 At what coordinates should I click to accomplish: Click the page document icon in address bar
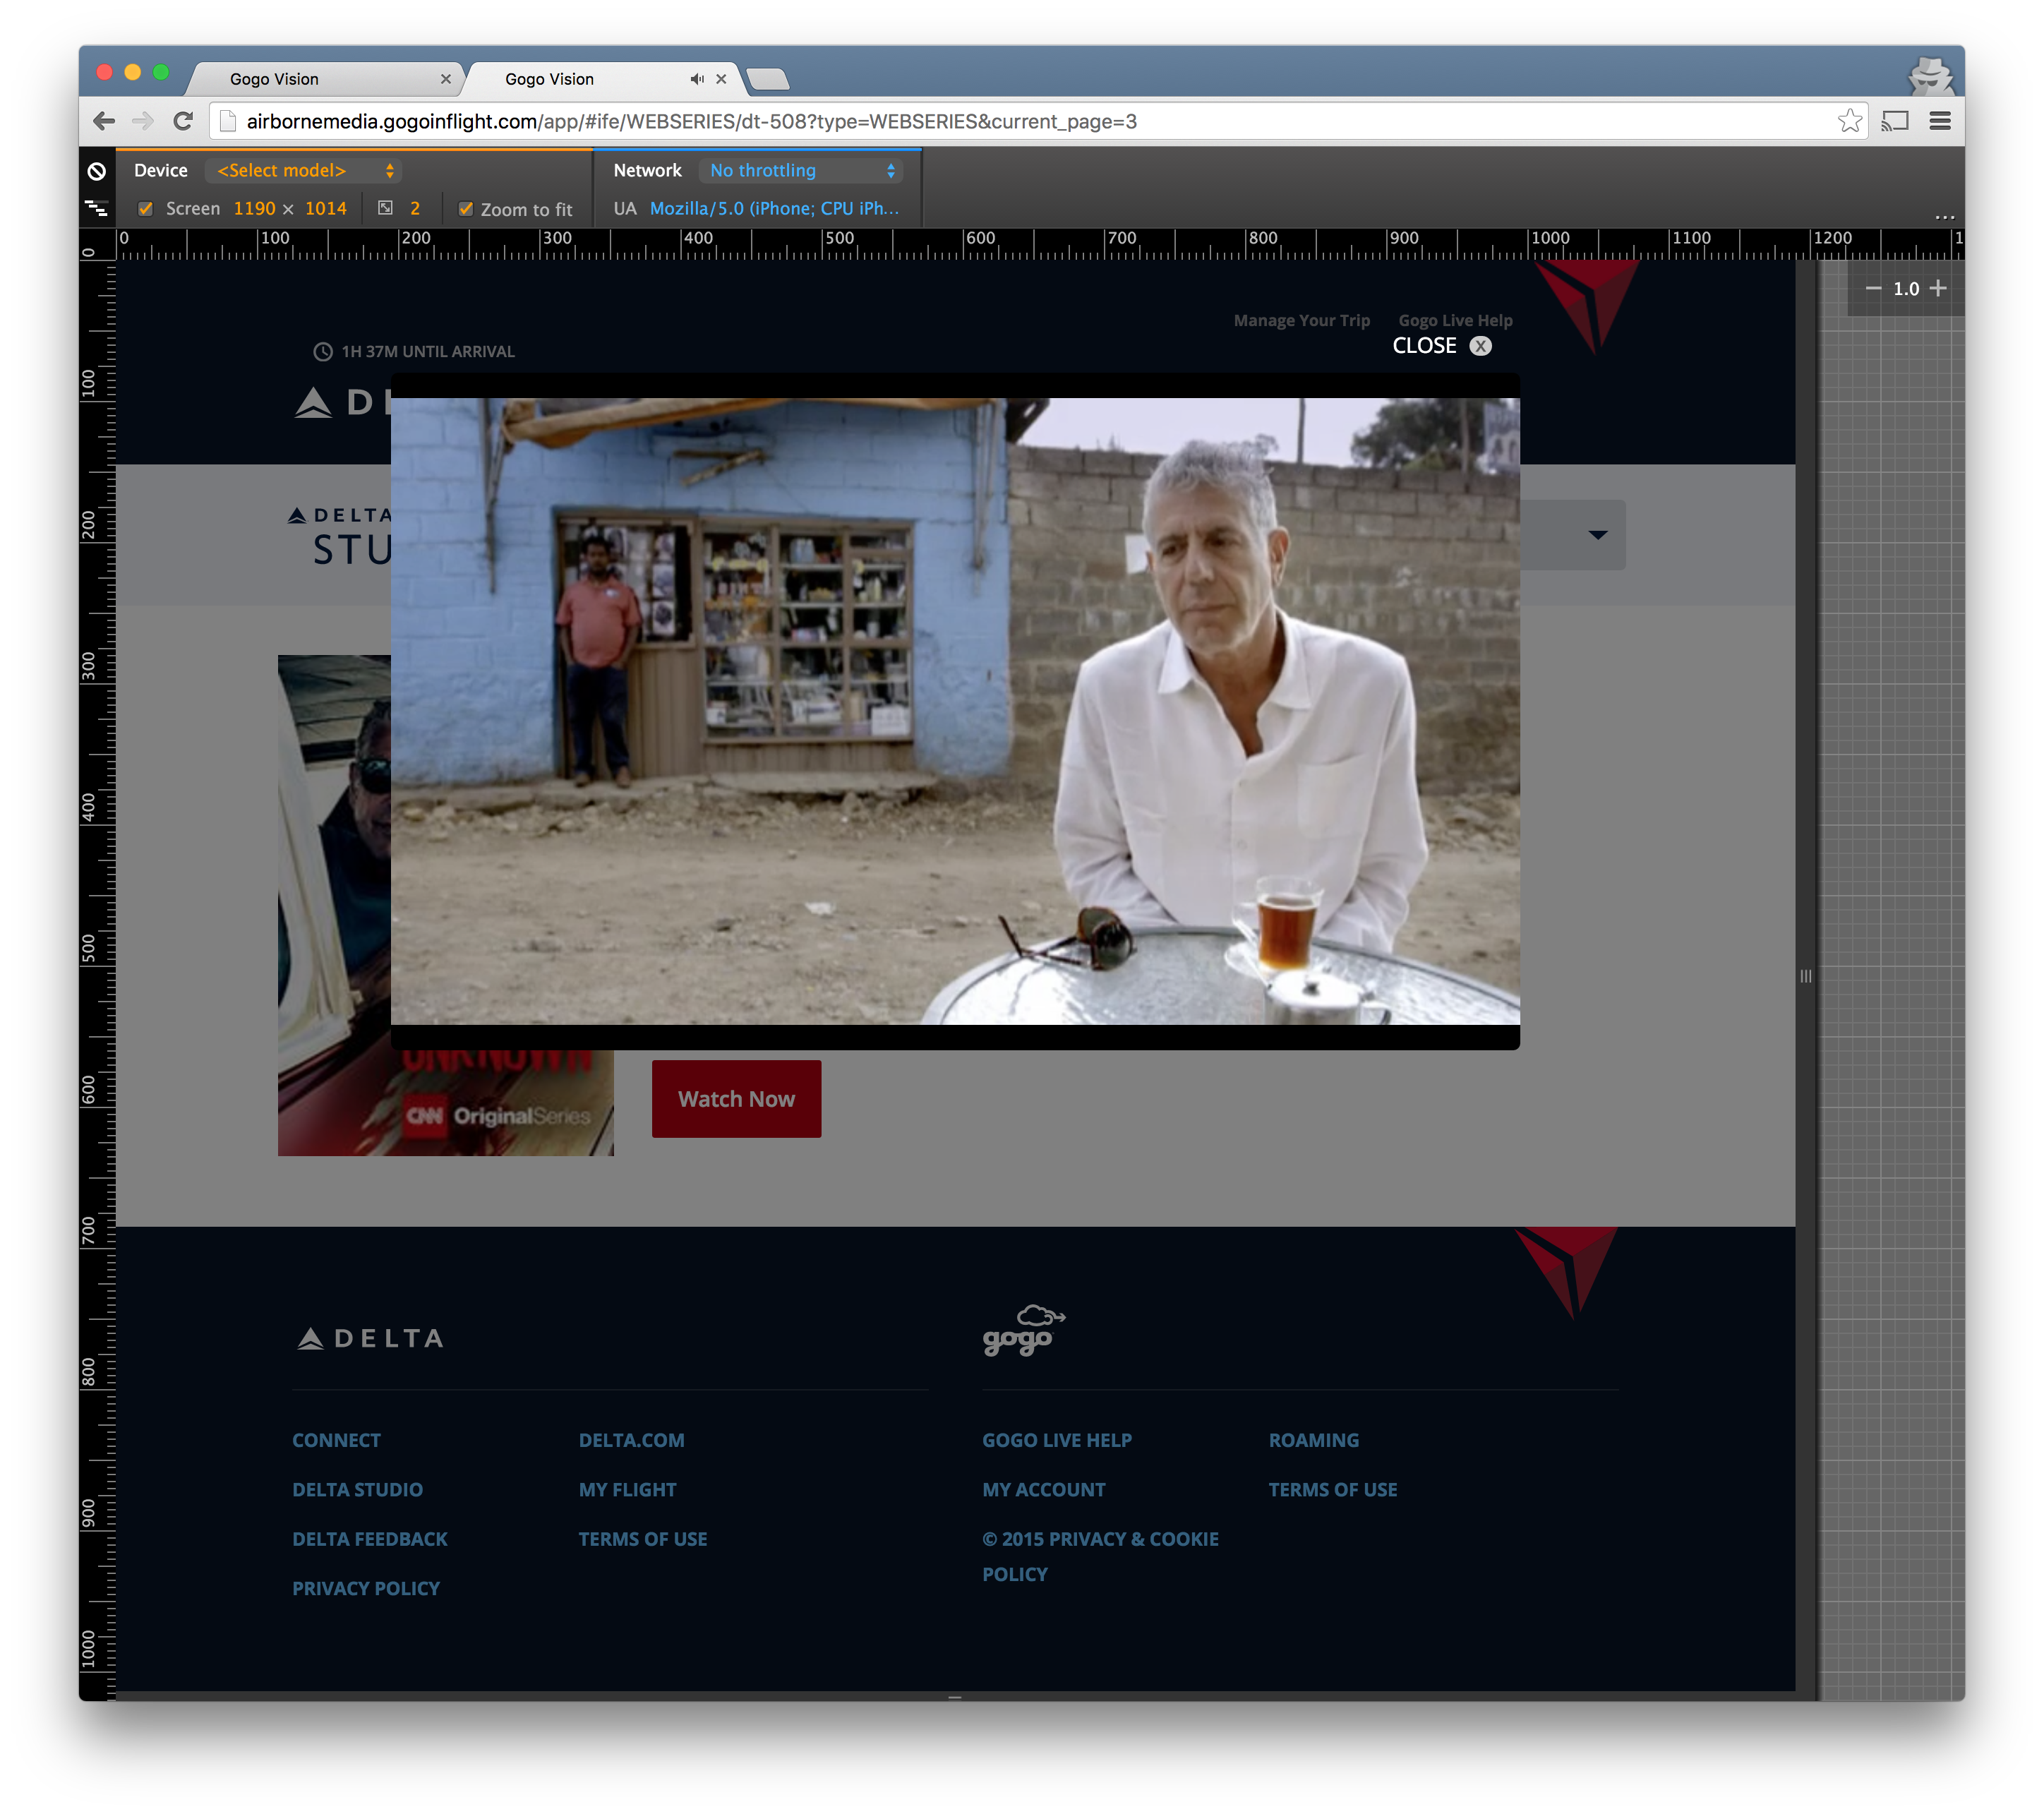click(228, 121)
